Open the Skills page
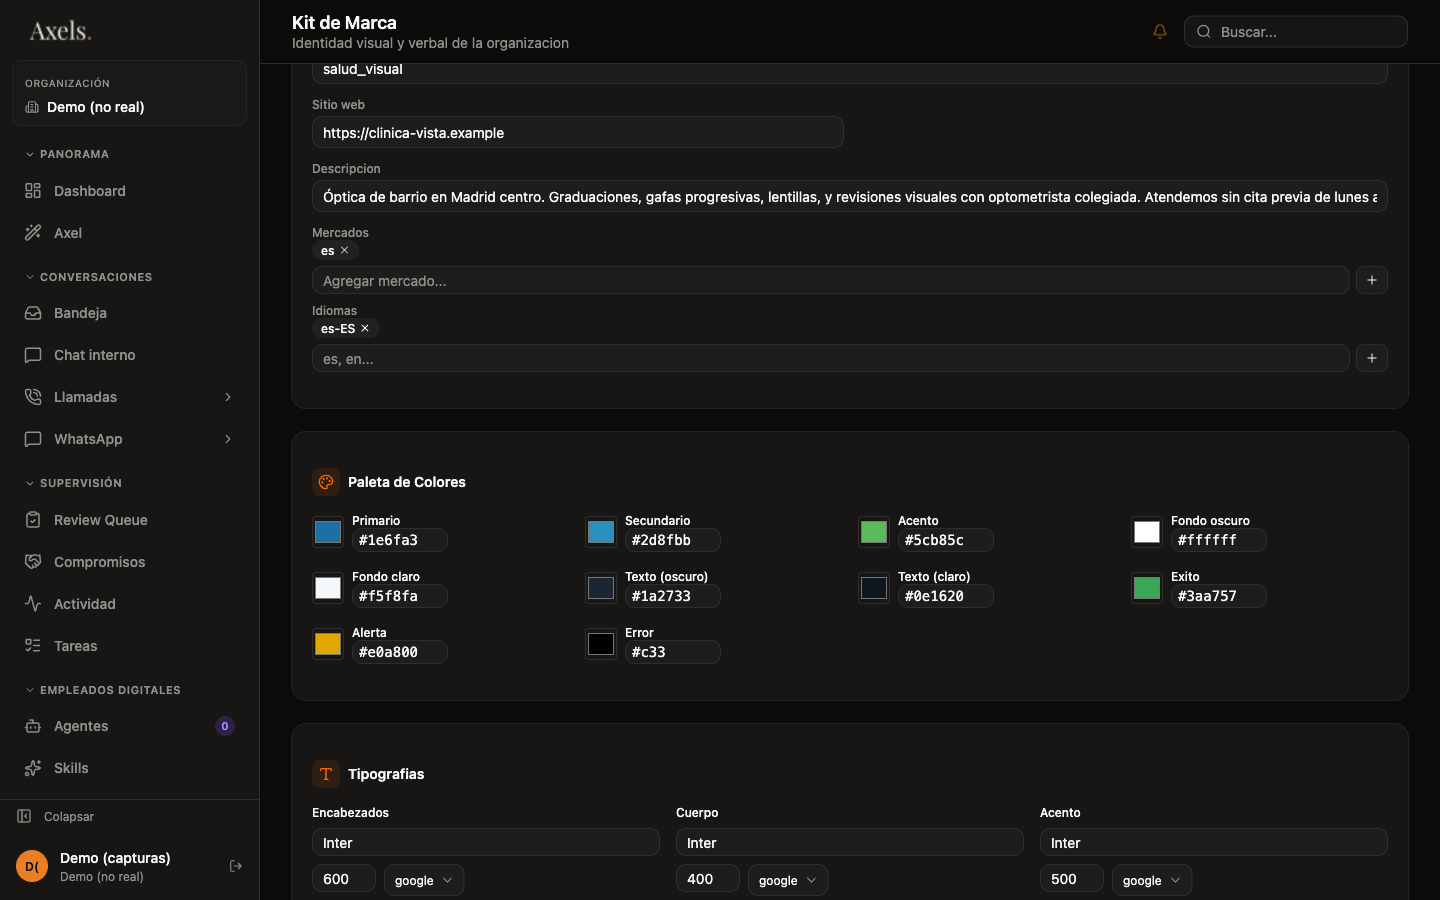Screen dimensions: 1440x900 [x=130, y=768]
